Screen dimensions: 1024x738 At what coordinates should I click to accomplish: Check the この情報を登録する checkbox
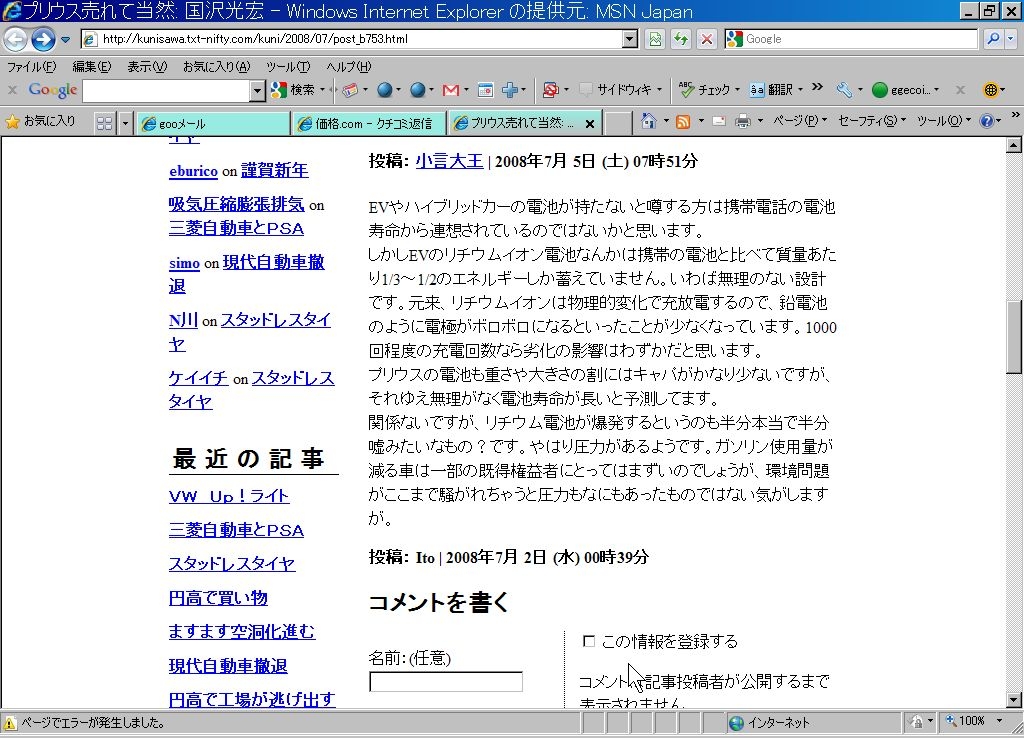[x=588, y=641]
